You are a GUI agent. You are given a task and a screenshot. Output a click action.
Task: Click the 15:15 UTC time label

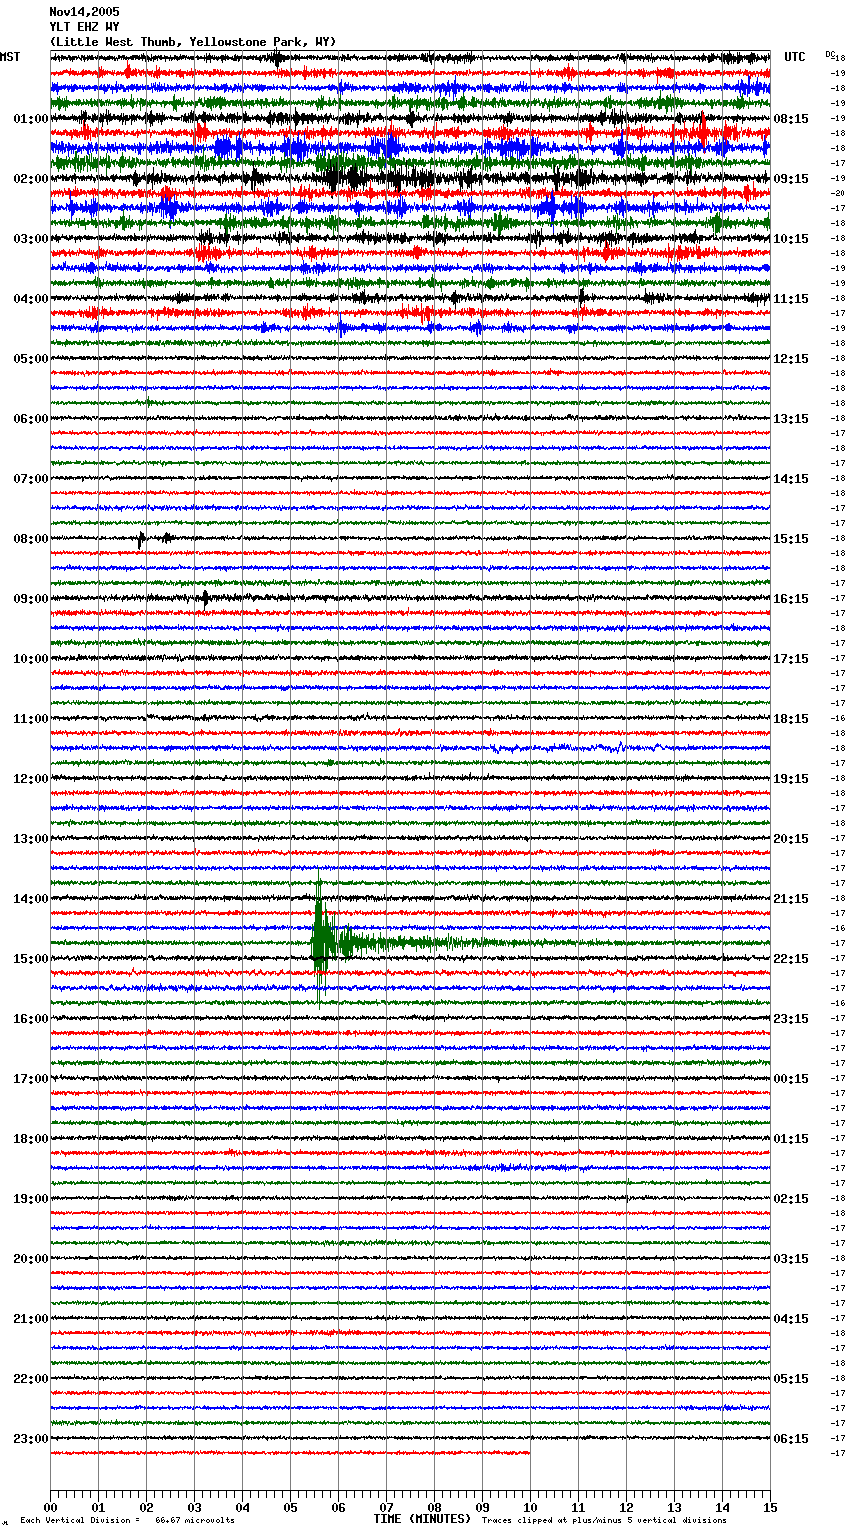click(x=791, y=539)
